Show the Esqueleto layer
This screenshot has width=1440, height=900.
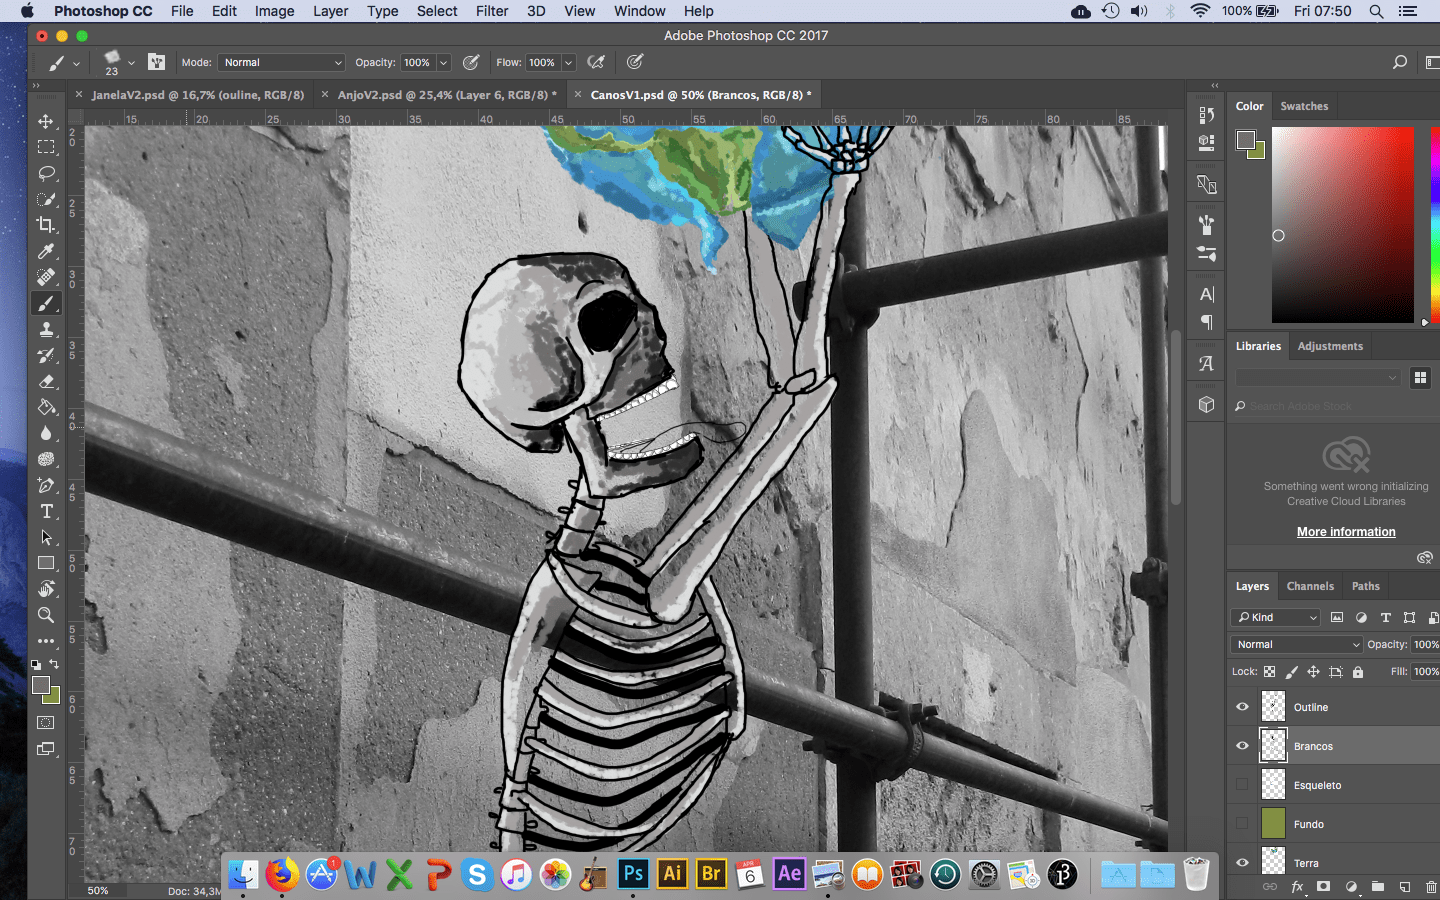(x=1242, y=785)
